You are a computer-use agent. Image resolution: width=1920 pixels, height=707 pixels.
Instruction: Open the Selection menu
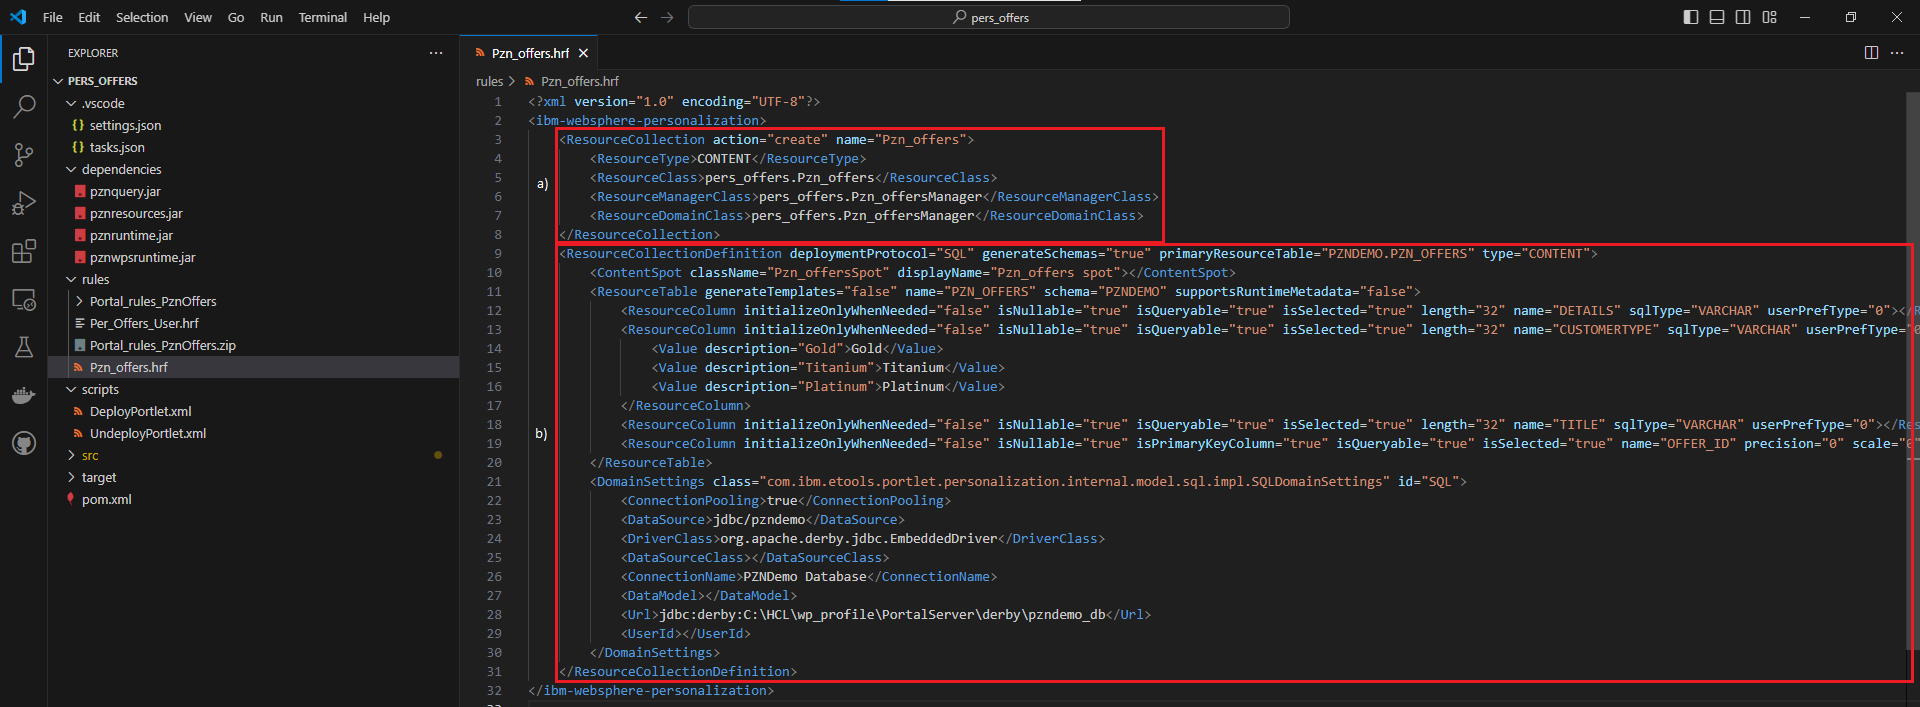pyautogui.click(x=142, y=17)
